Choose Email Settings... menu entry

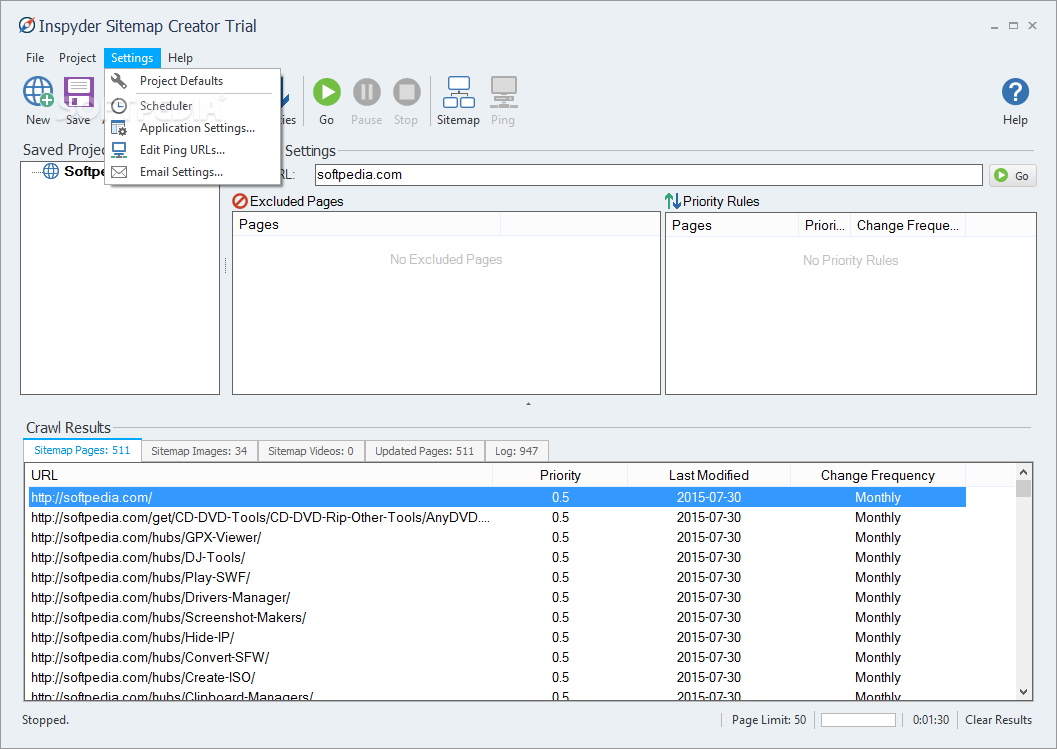pyautogui.click(x=193, y=172)
